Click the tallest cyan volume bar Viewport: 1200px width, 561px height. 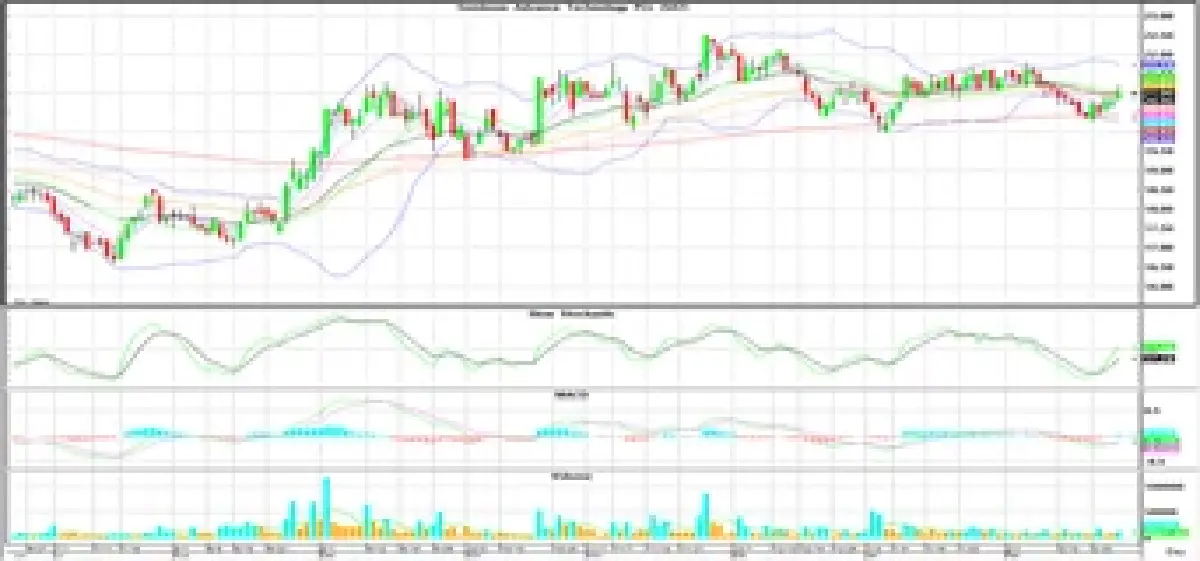[326, 505]
